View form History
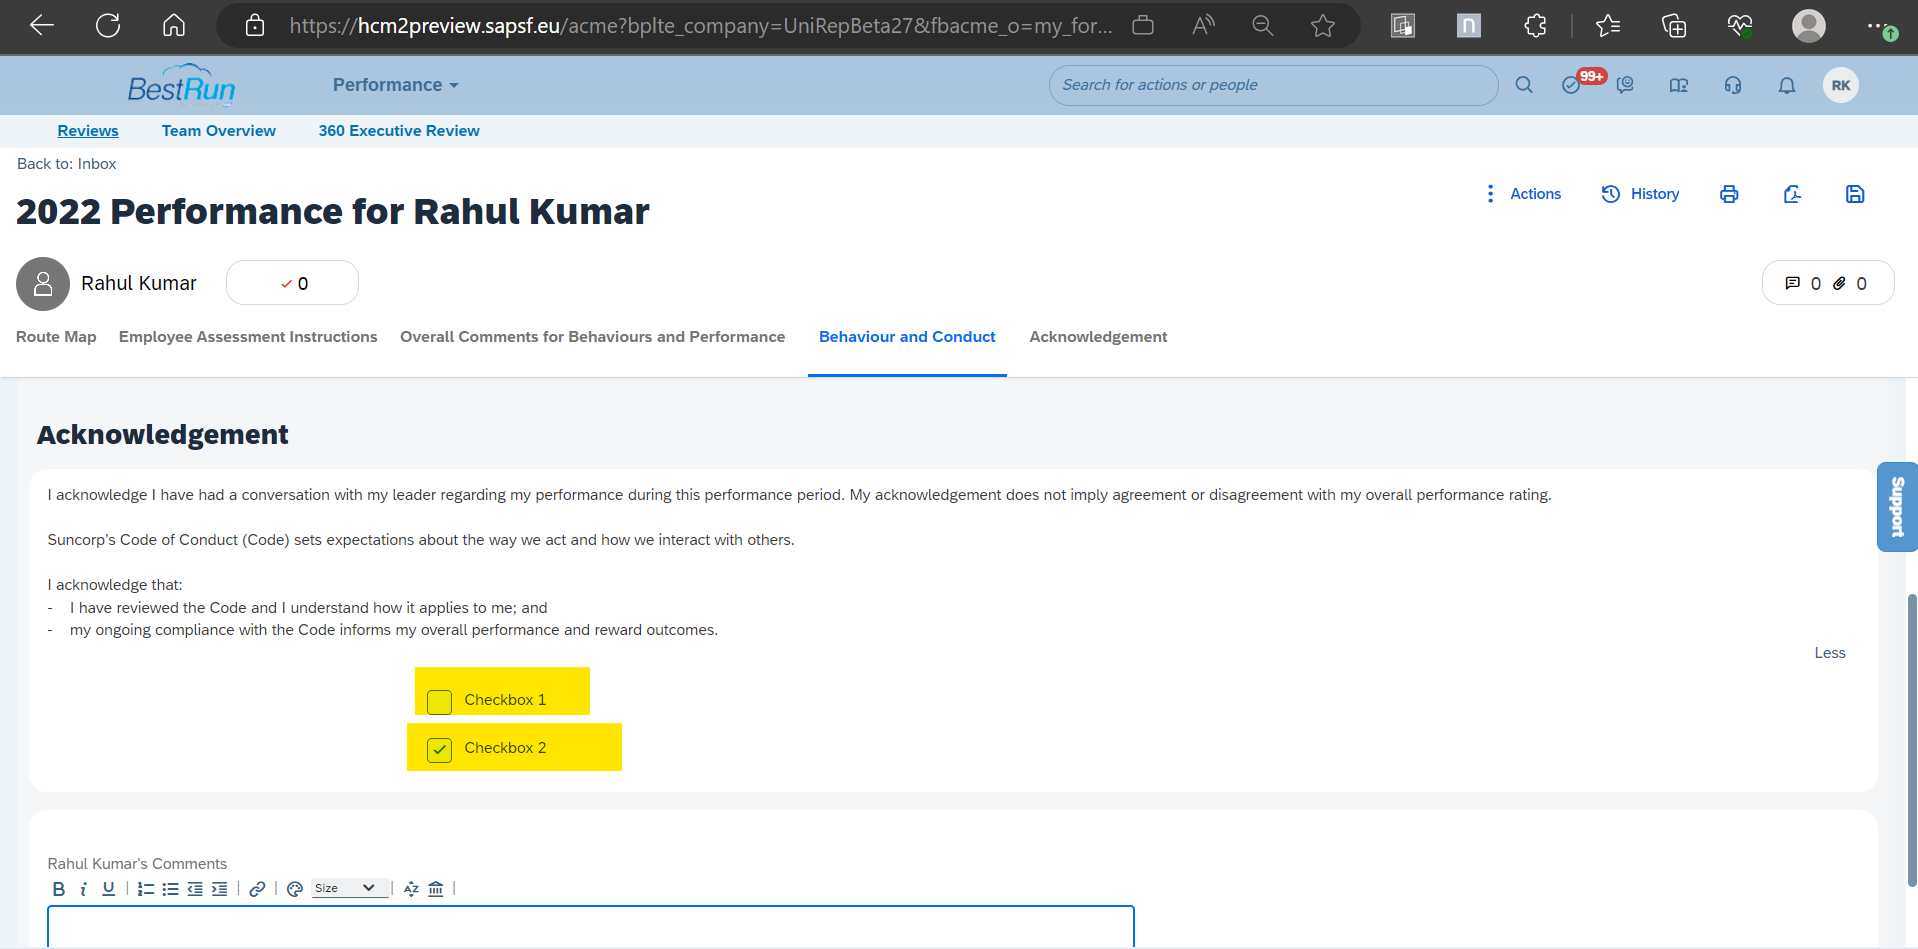Image resolution: width=1918 pixels, height=949 pixels. coord(1641,194)
